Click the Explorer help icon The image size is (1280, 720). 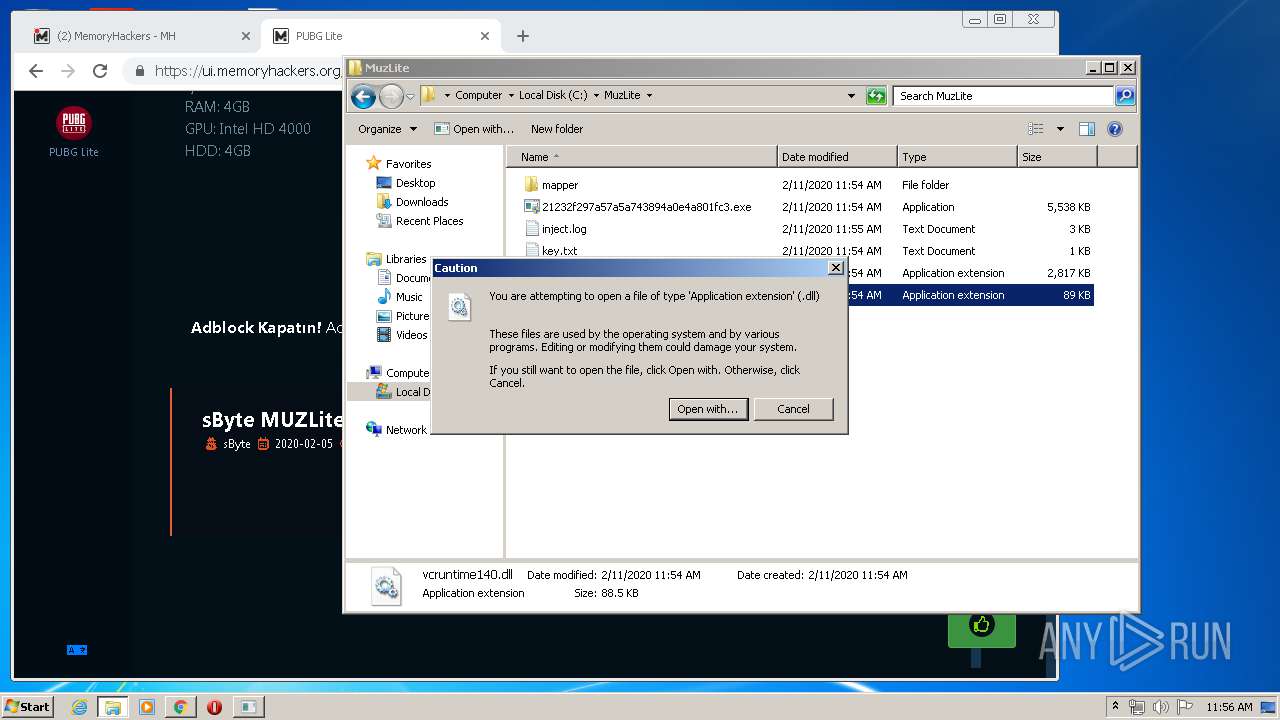click(x=1115, y=129)
